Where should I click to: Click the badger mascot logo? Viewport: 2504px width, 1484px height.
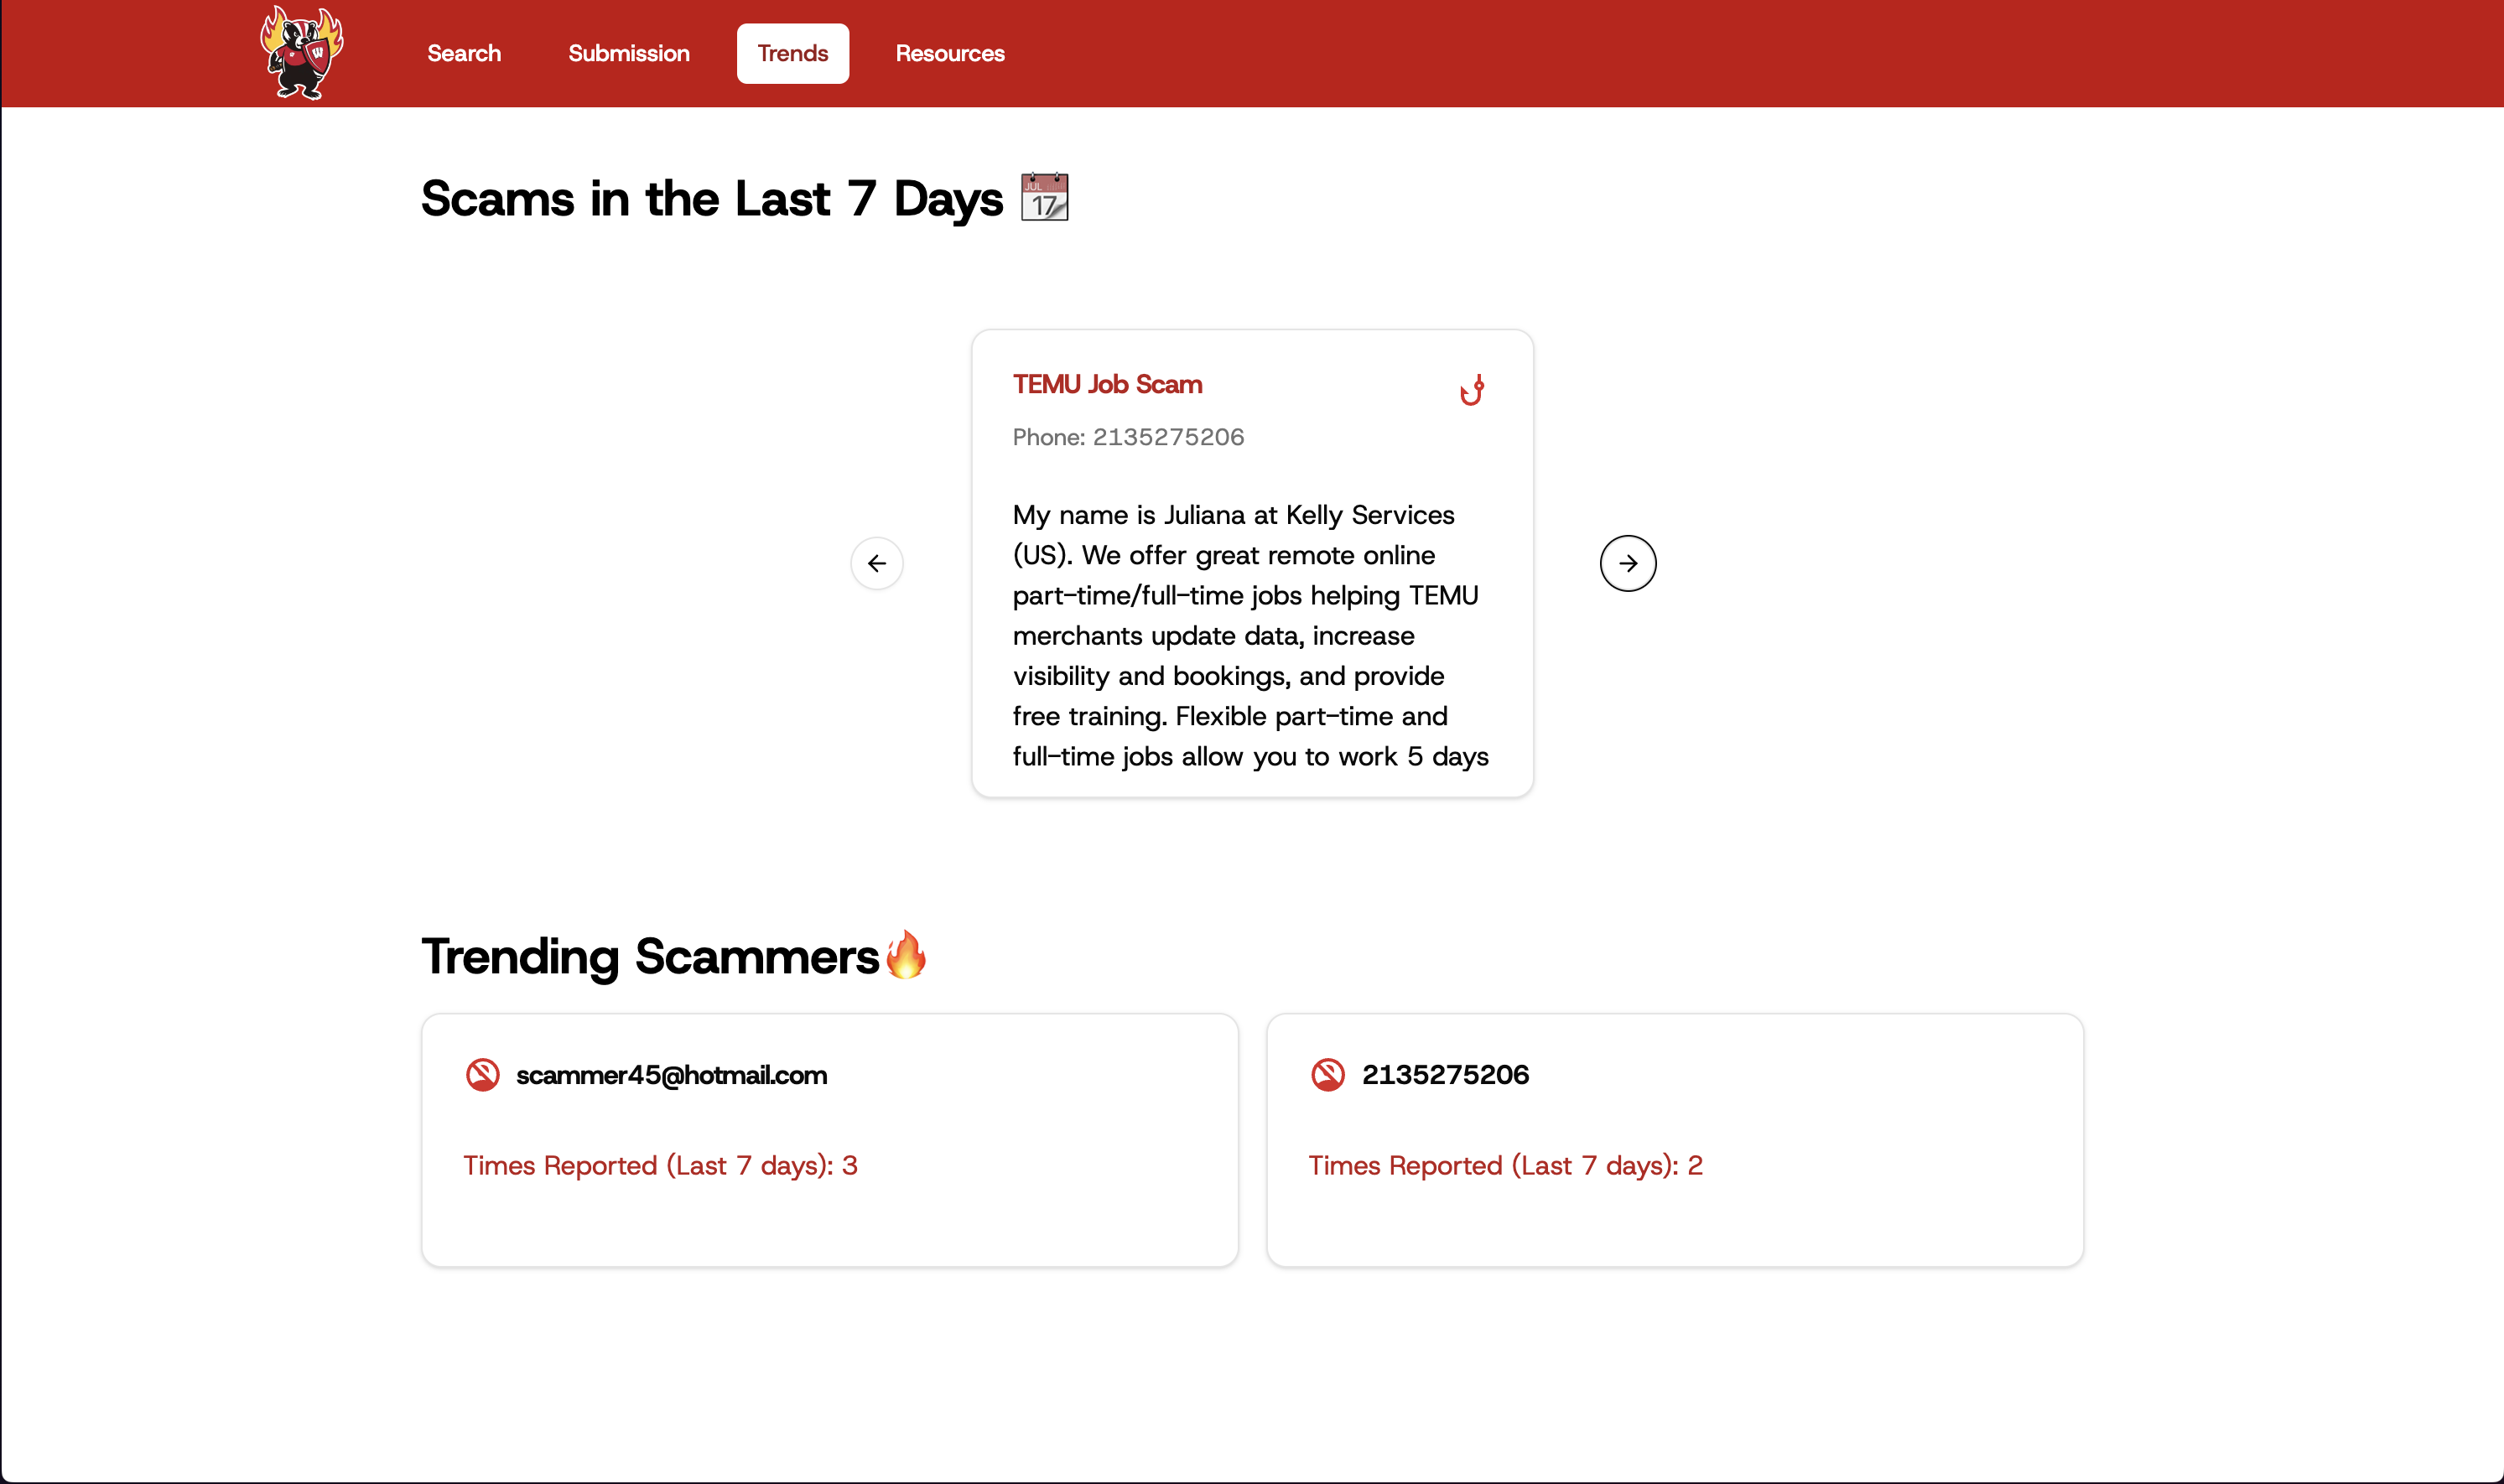pos(301,53)
